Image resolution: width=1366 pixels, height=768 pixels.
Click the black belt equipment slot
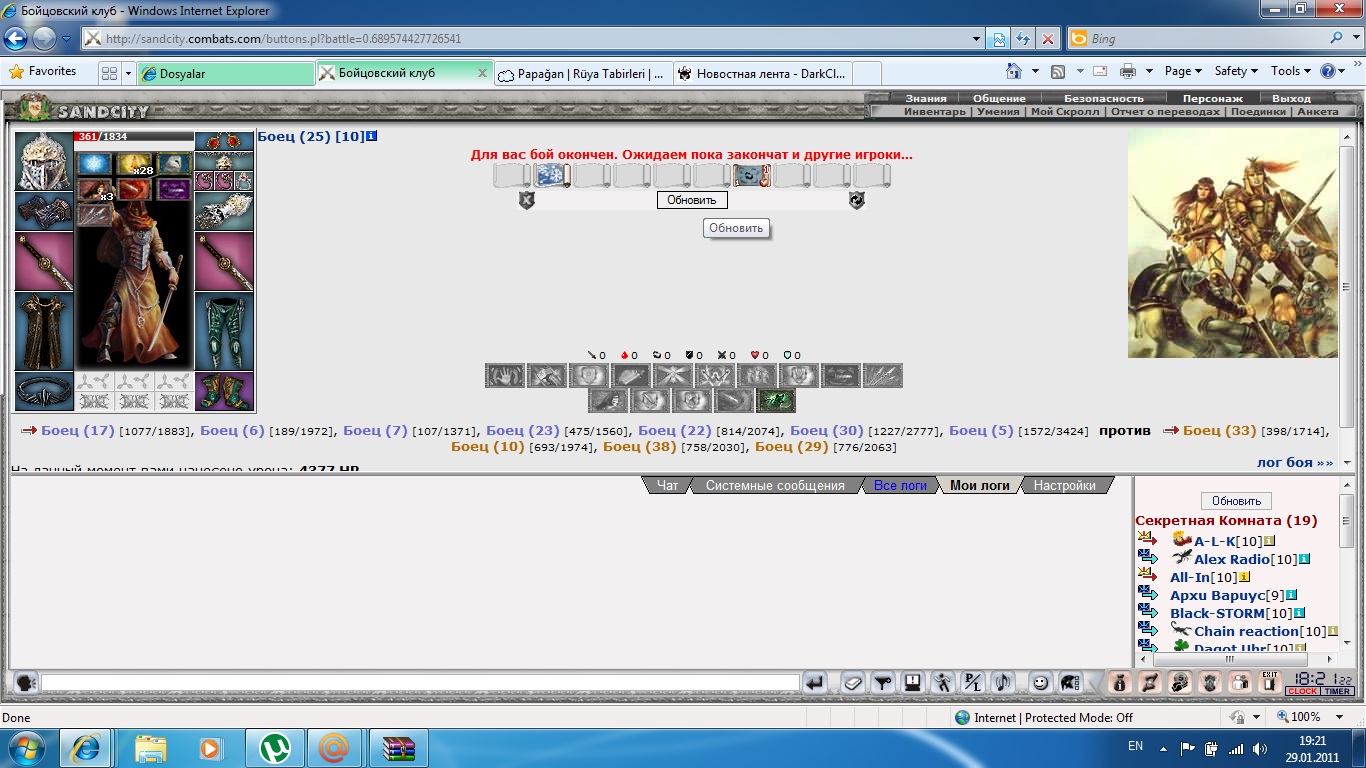coord(44,391)
